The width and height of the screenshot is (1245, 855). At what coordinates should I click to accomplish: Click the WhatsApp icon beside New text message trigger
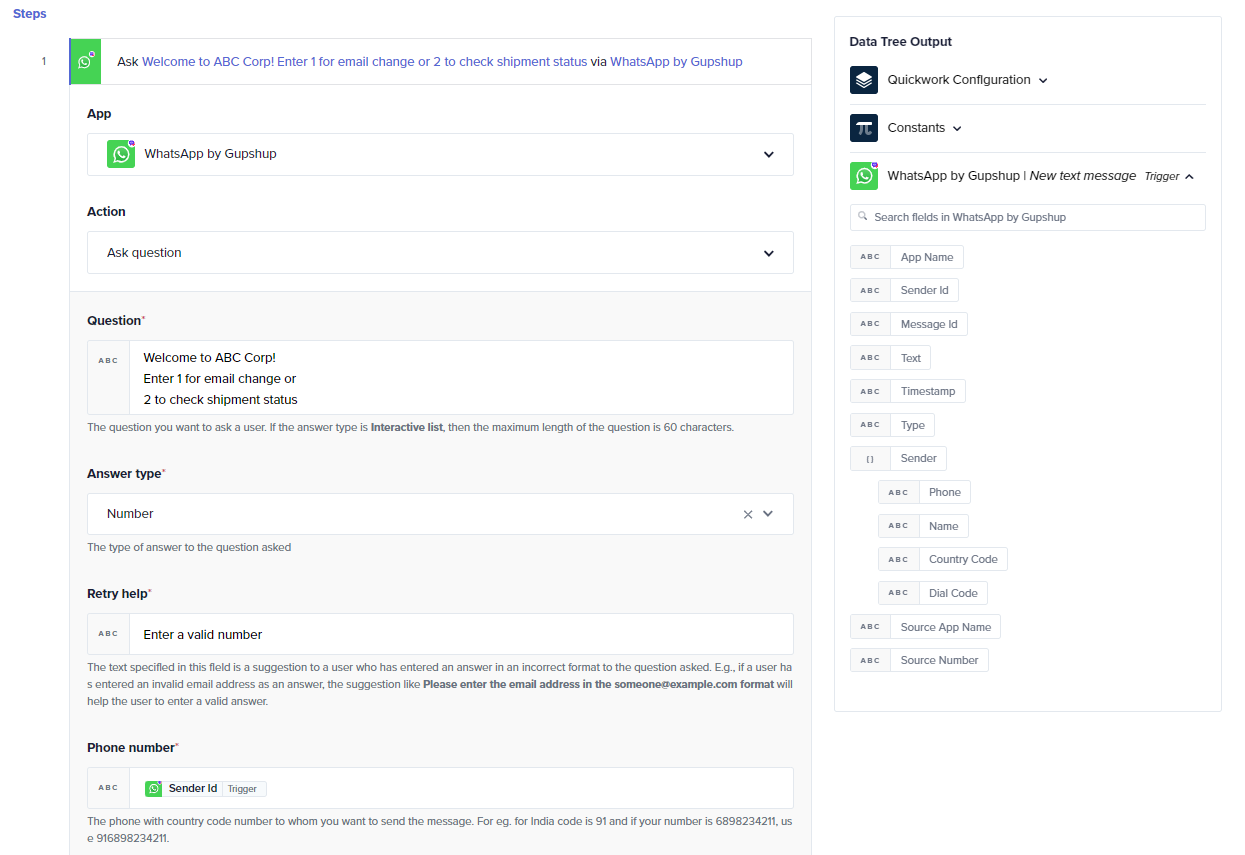pos(864,176)
